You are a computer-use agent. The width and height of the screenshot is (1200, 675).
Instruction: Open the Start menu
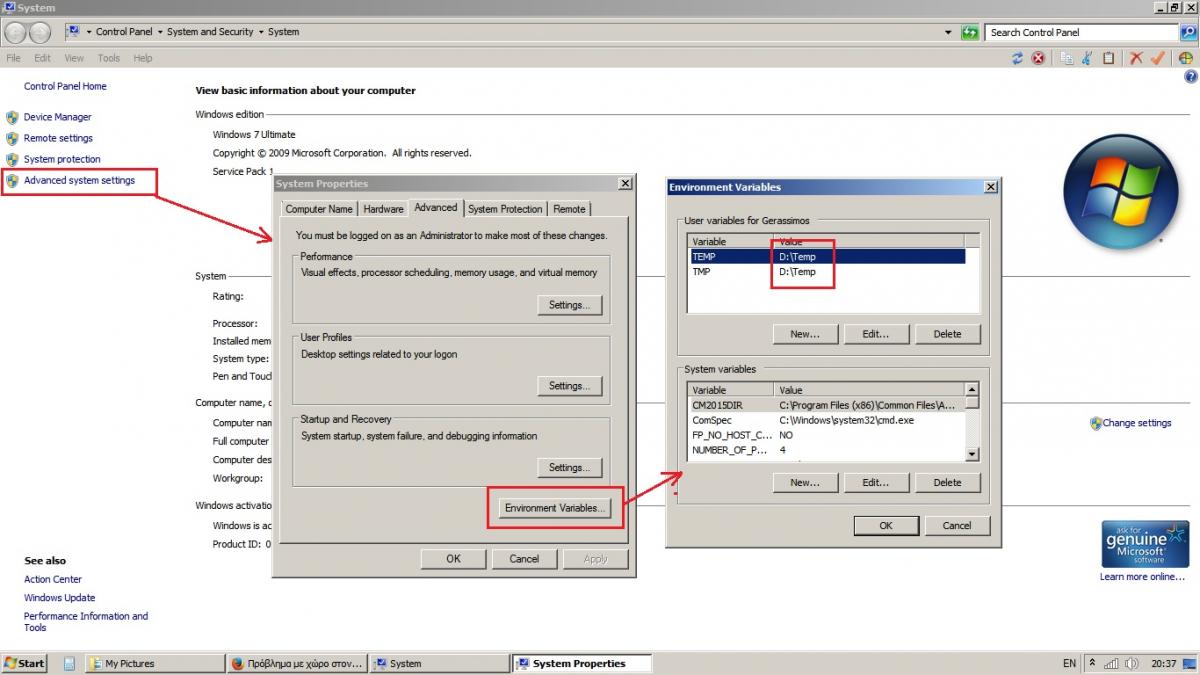[25, 663]
